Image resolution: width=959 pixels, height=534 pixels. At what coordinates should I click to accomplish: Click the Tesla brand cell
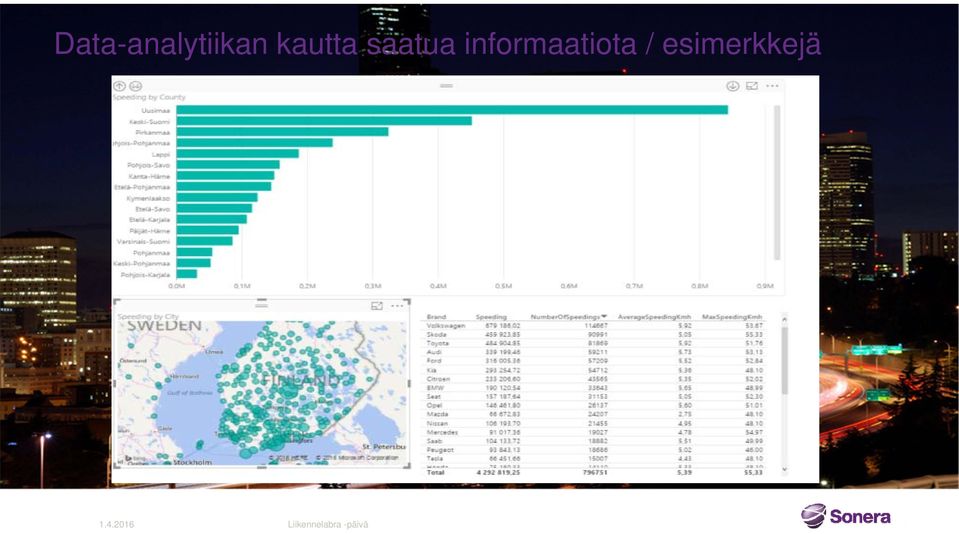(x=435, y=458)
